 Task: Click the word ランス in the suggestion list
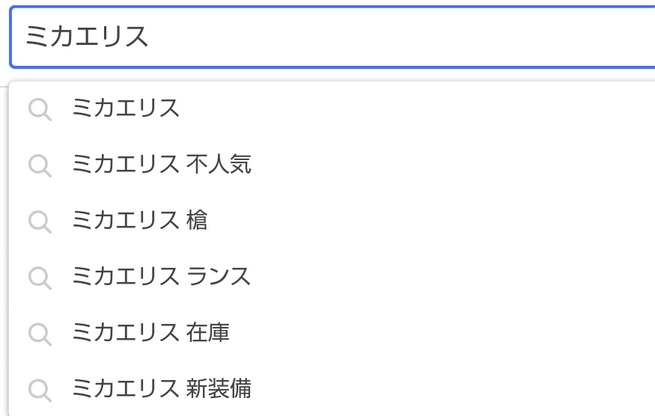(218, 276)
